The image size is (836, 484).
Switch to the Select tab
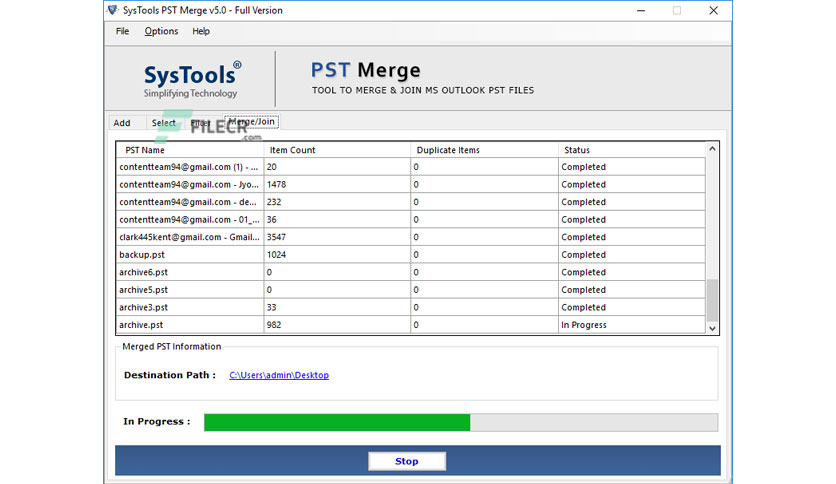click(163, 123)
